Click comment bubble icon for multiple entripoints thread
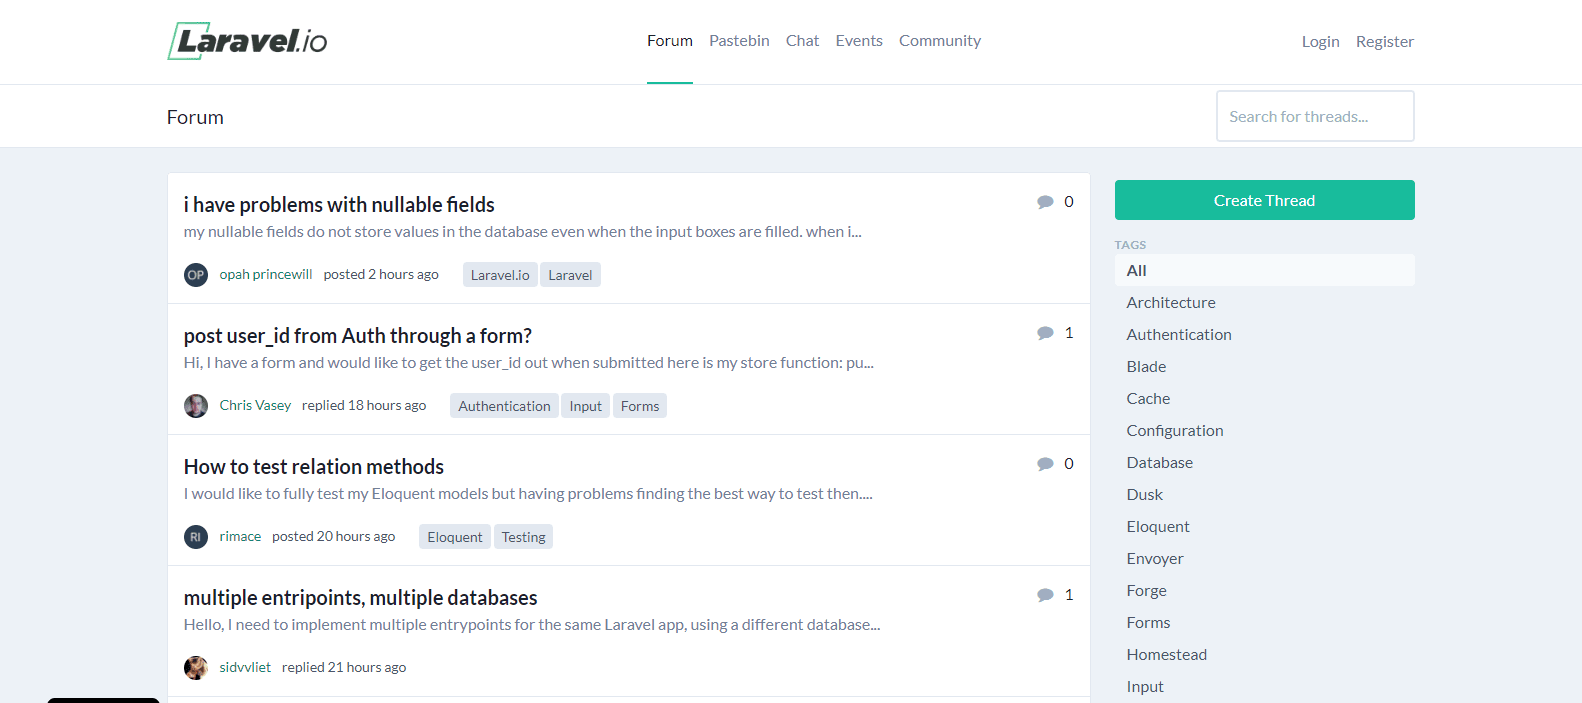Viewport: 1582px width, 703px height. pos(1045,595)
